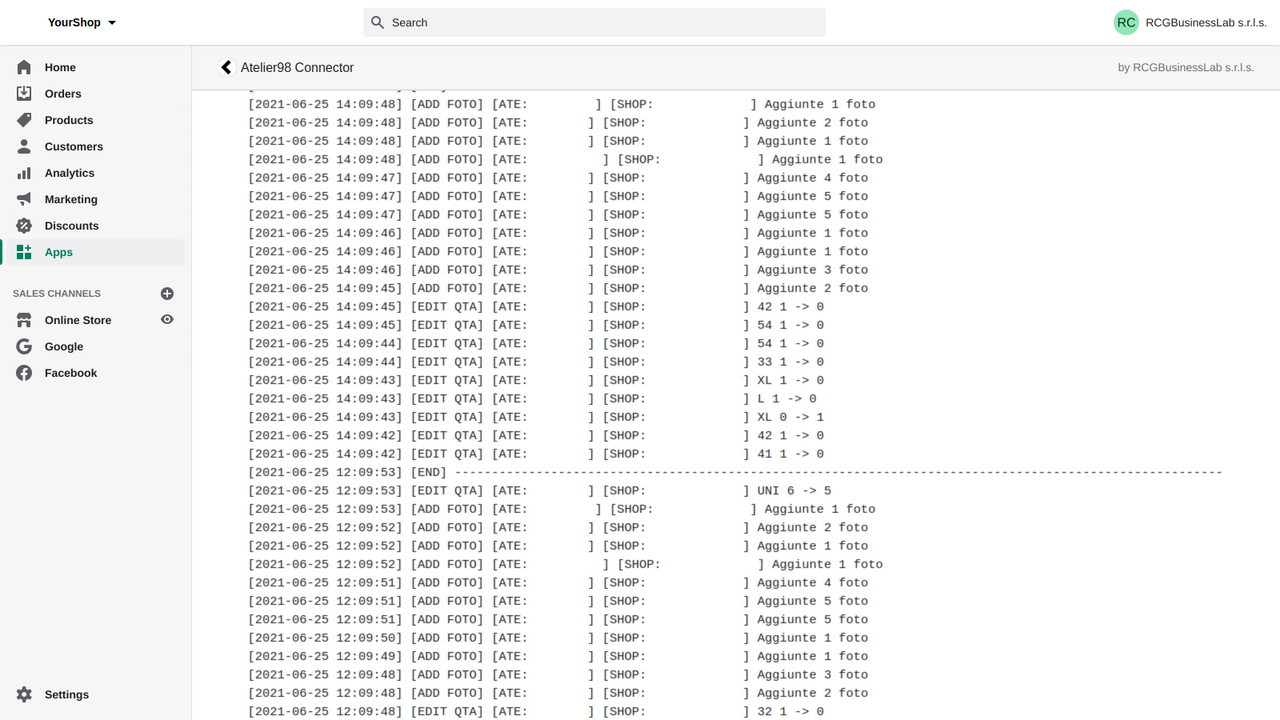Click the search magnifier icon
This screenshot has height=720, width=1280.
click(x=377, y=22)
